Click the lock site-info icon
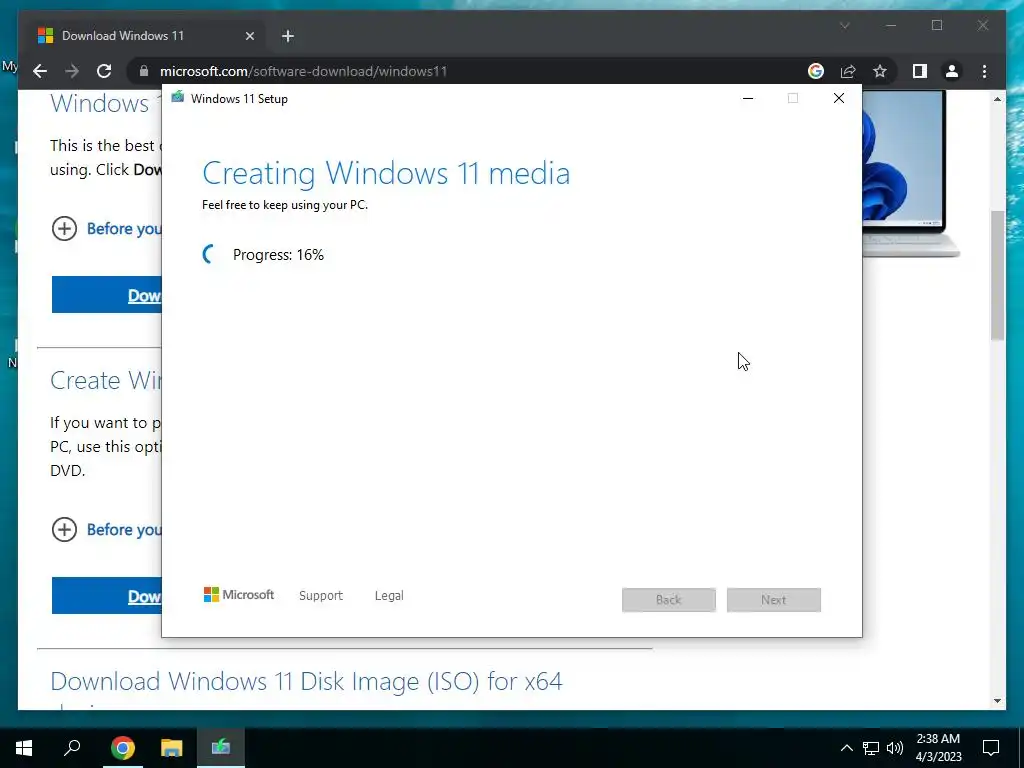 [144, 71]
